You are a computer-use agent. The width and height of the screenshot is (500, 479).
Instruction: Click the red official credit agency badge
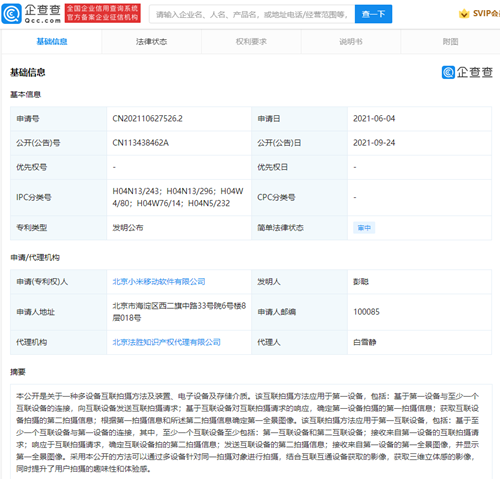103,14
